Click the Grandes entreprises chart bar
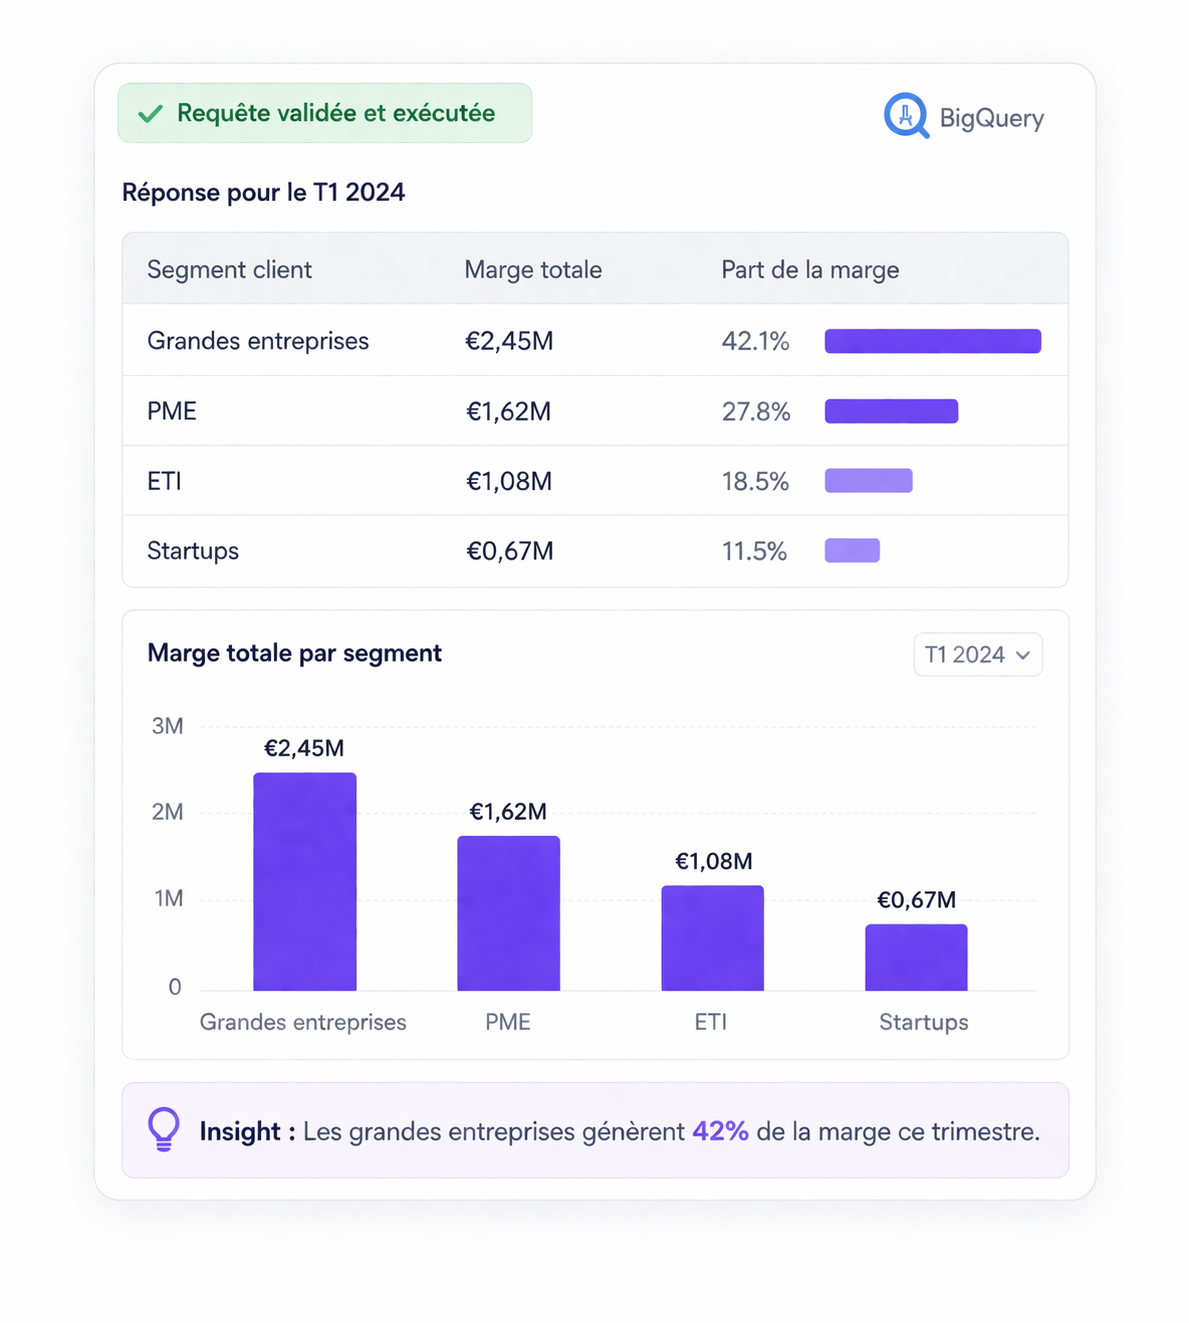This screenshot has height=1323, width=1189. [304, 882]
